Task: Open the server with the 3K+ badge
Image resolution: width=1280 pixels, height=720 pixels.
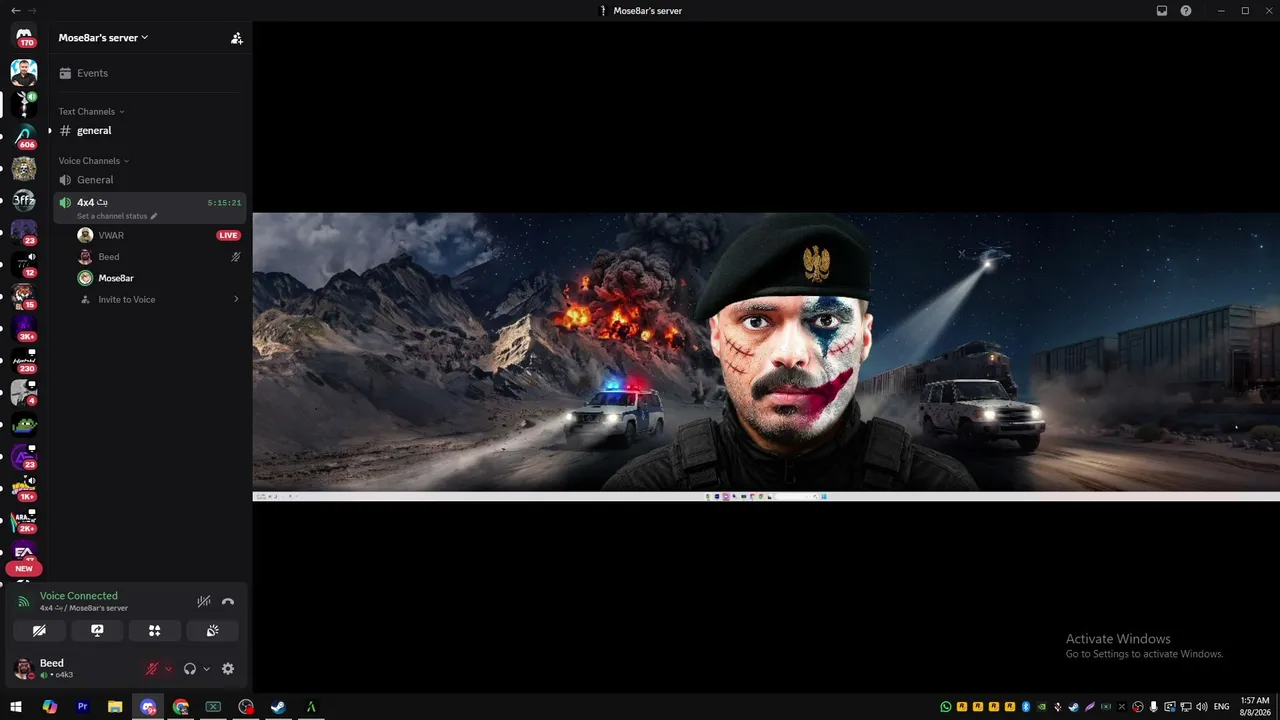Action: tap(24, 328)
